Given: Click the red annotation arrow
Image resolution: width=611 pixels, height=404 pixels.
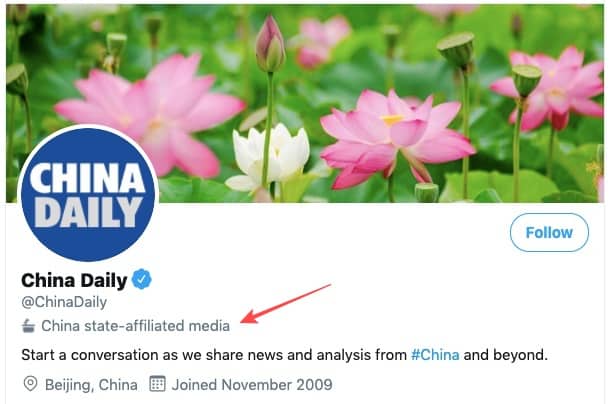Looking at the screenshot, I should click(x=286, y=303).
